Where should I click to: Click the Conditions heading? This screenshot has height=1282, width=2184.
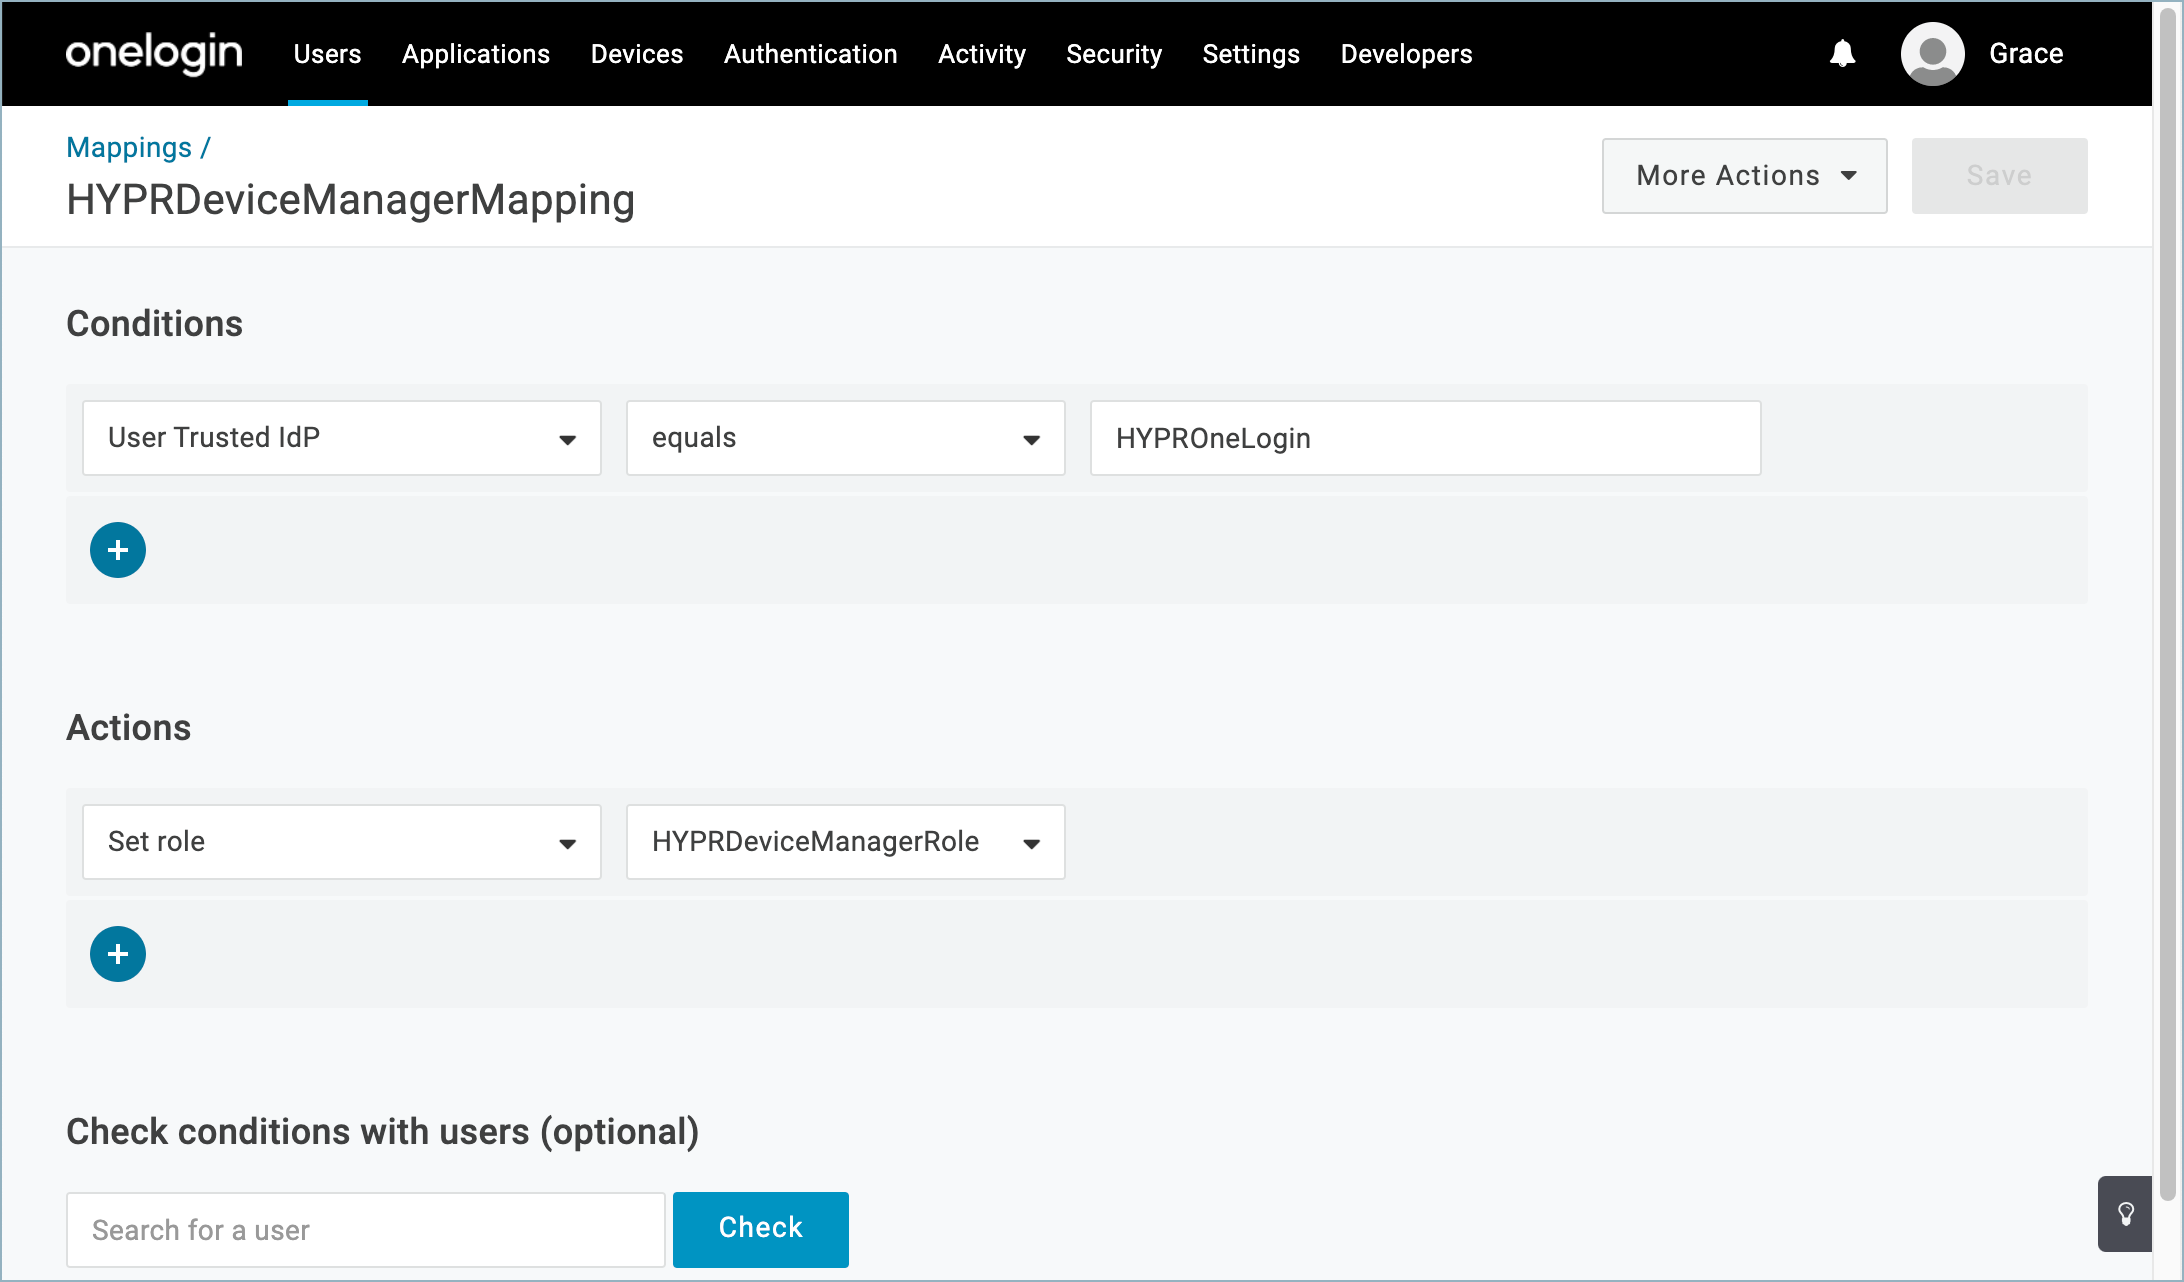tap(154, 324)
